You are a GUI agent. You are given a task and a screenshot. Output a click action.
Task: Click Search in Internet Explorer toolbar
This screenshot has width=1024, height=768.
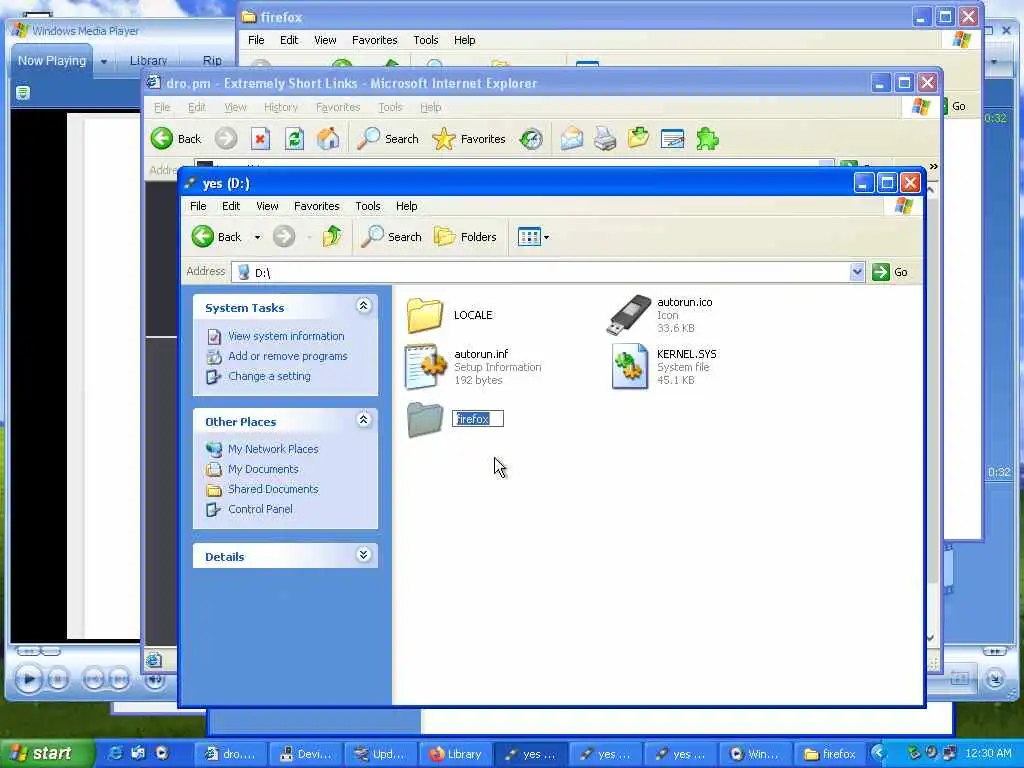388,138
